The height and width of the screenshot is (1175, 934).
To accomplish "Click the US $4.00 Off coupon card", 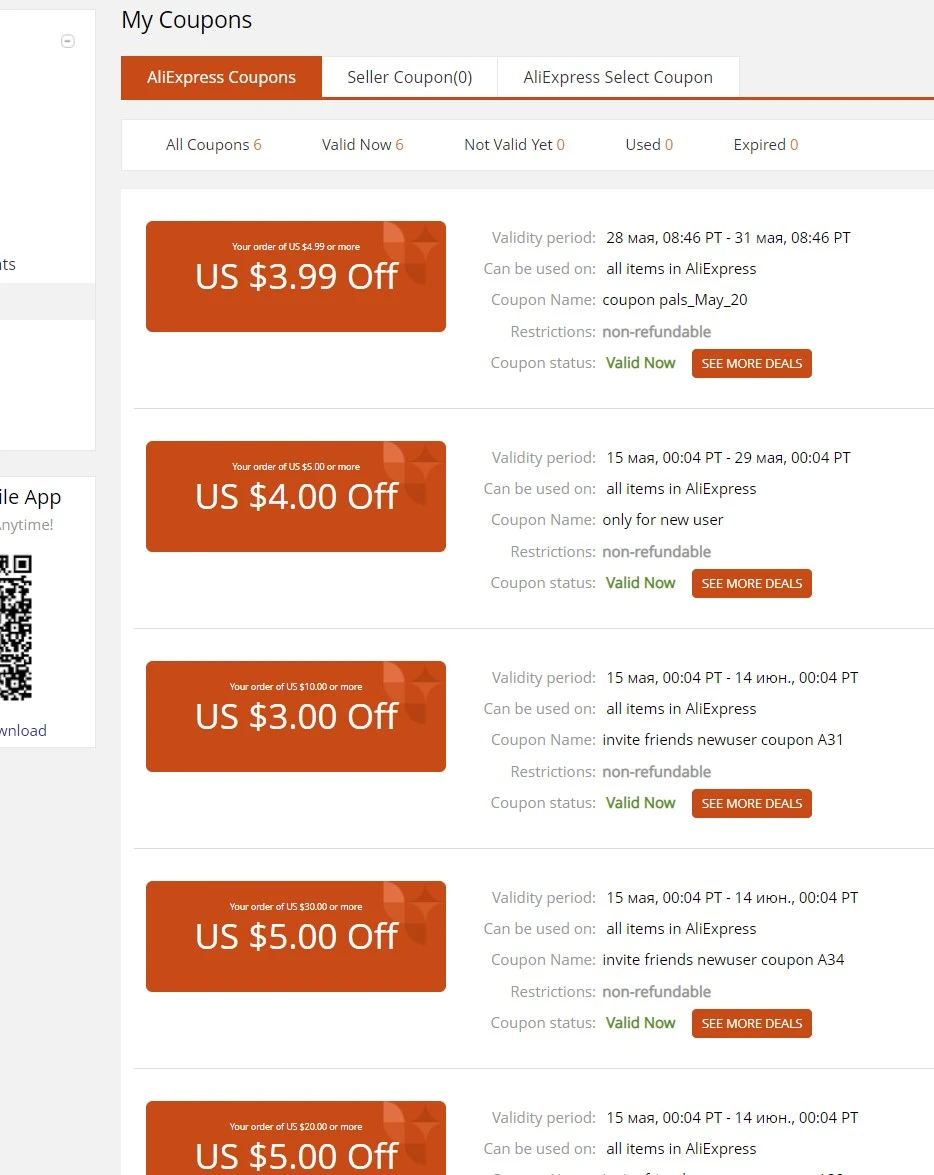I will [x=296, y=496].
